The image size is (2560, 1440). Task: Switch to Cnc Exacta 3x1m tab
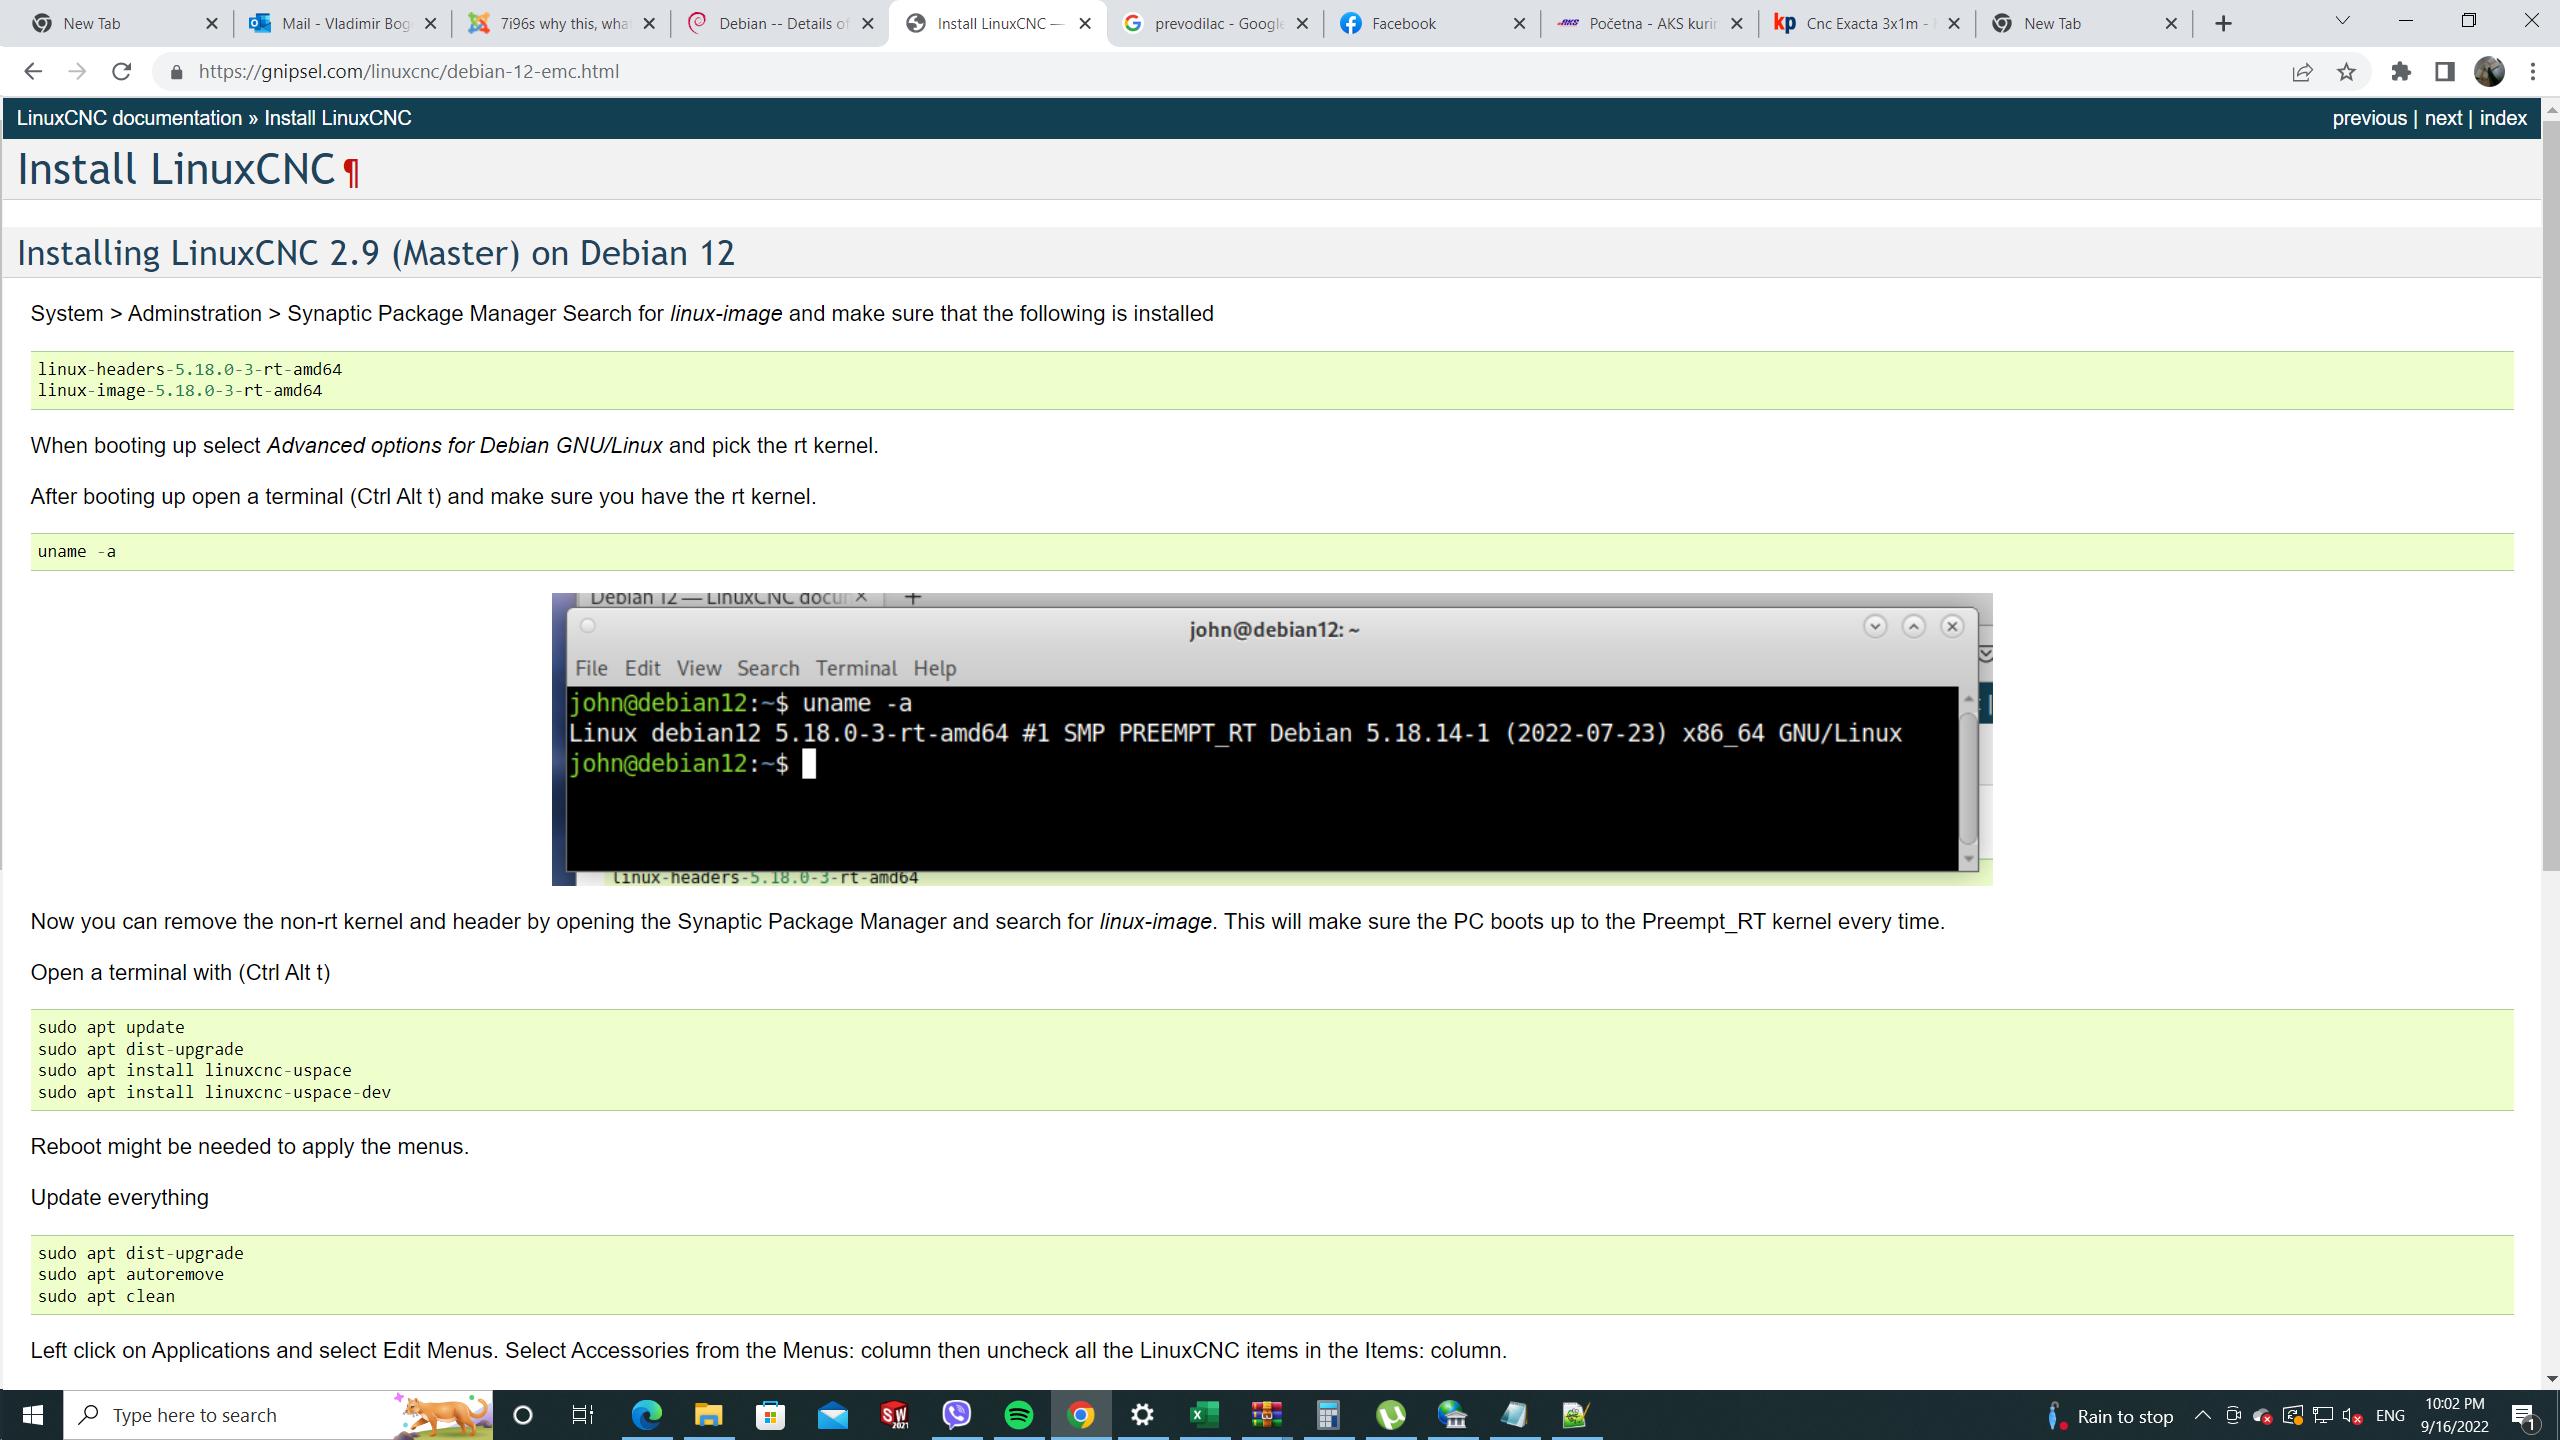coord(1867,23)
